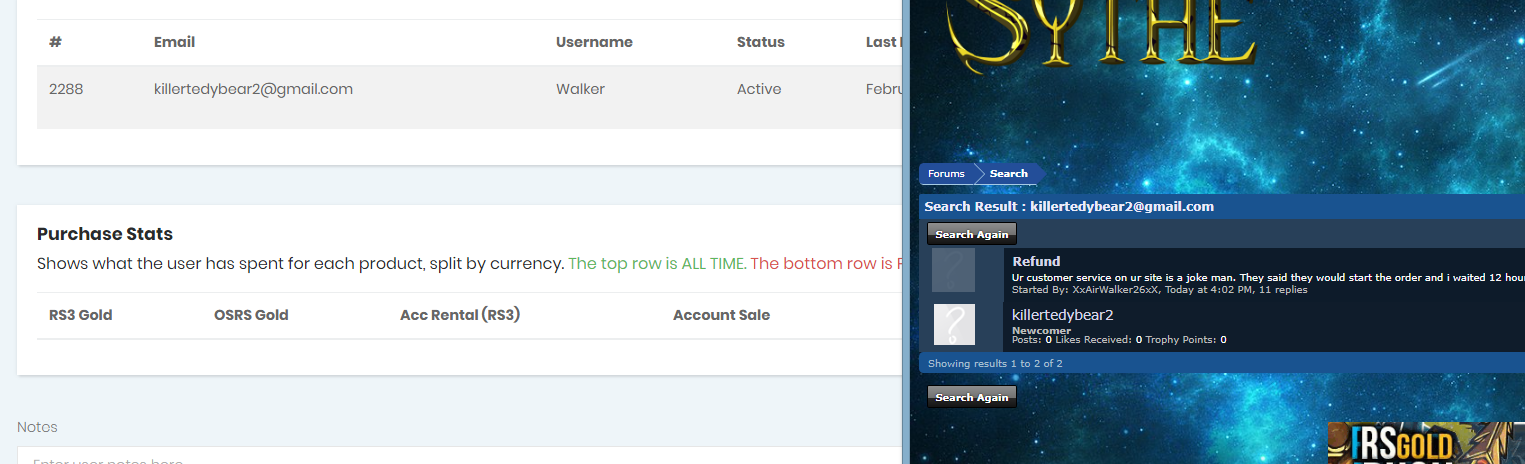
Task: Click the Email column header
Action: [174, 42]
